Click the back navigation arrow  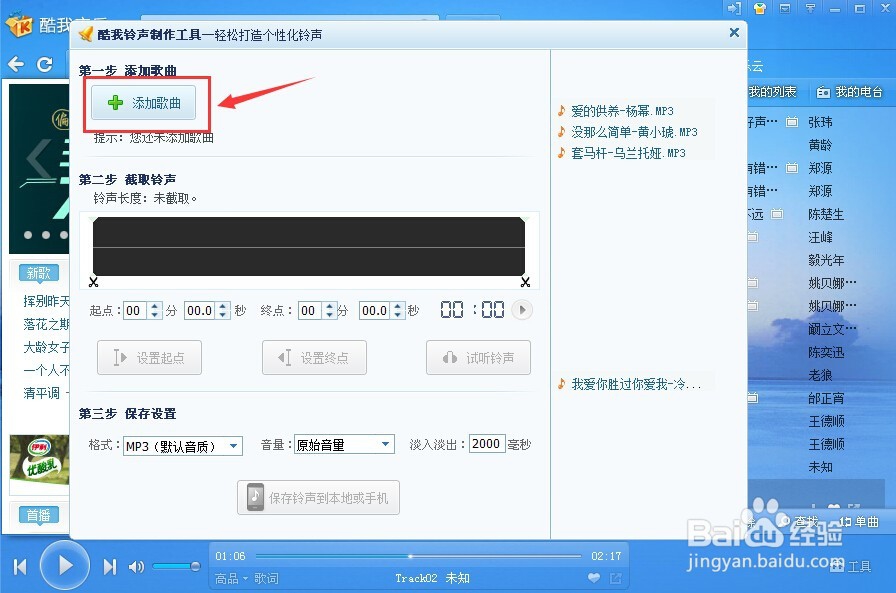(x=16, y=63)
